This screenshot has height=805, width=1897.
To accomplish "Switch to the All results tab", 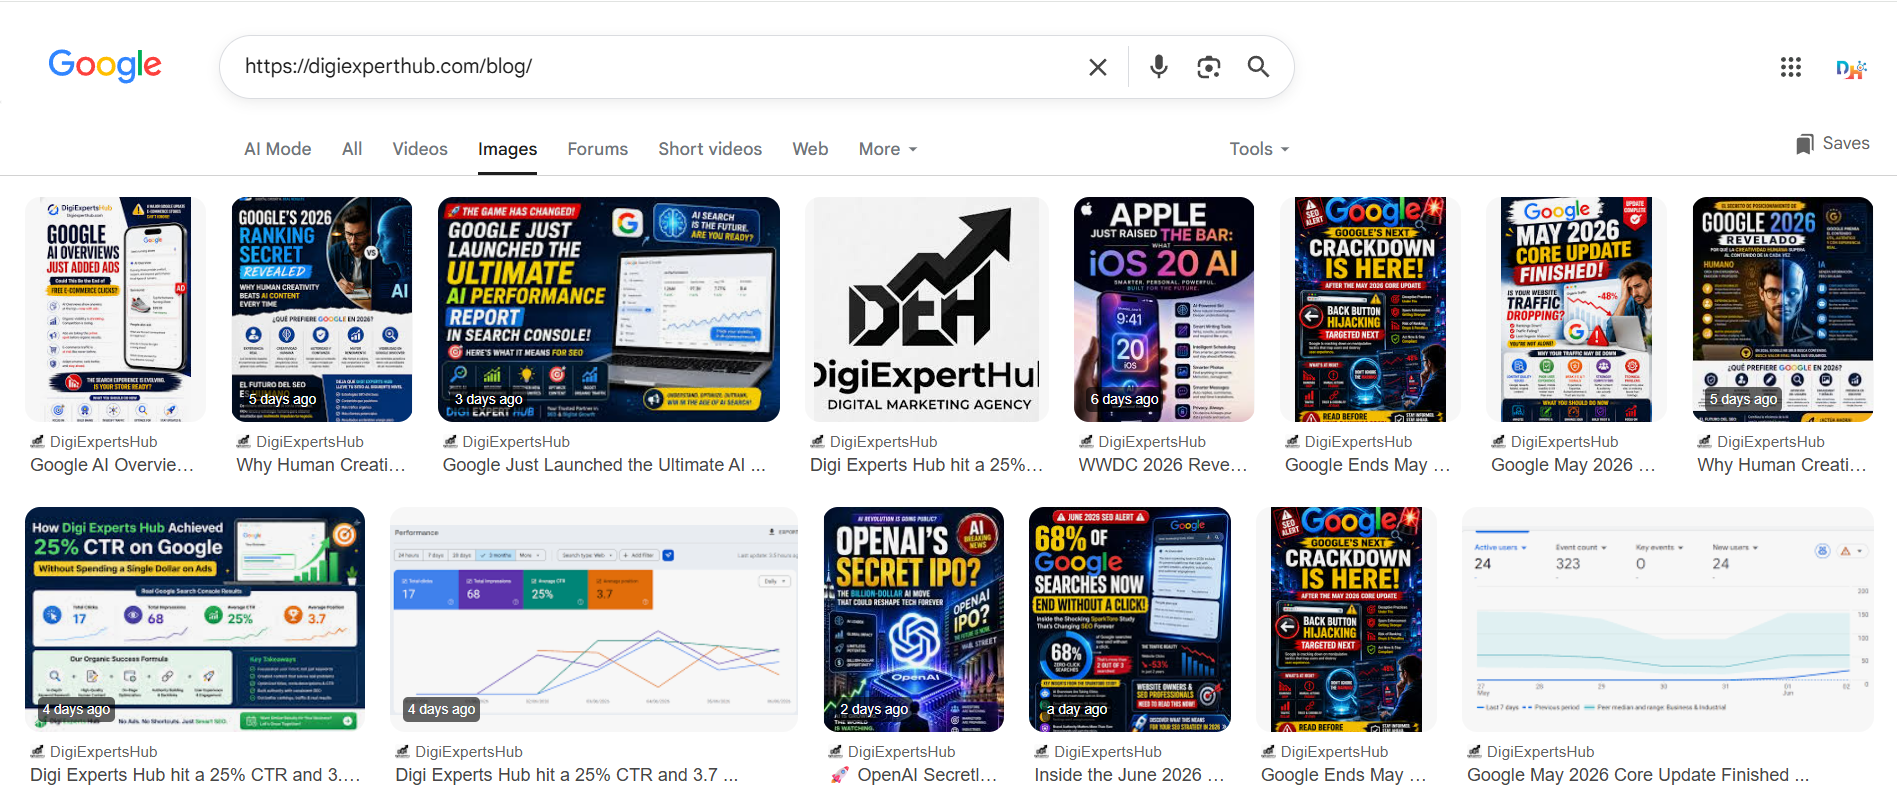I will point(352,149).
